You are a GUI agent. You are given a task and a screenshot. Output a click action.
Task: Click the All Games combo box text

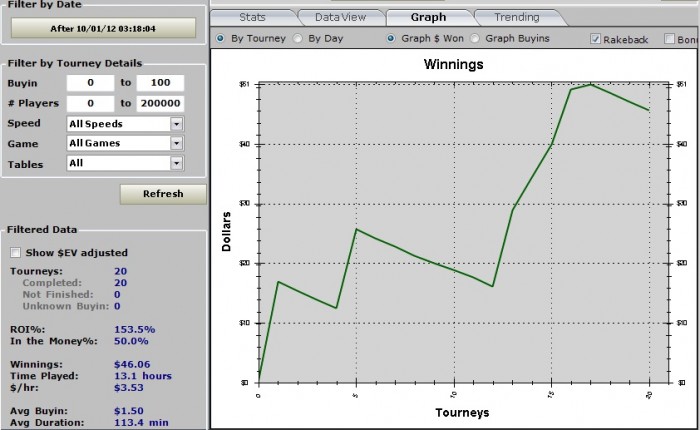click(x=95, y=143)
